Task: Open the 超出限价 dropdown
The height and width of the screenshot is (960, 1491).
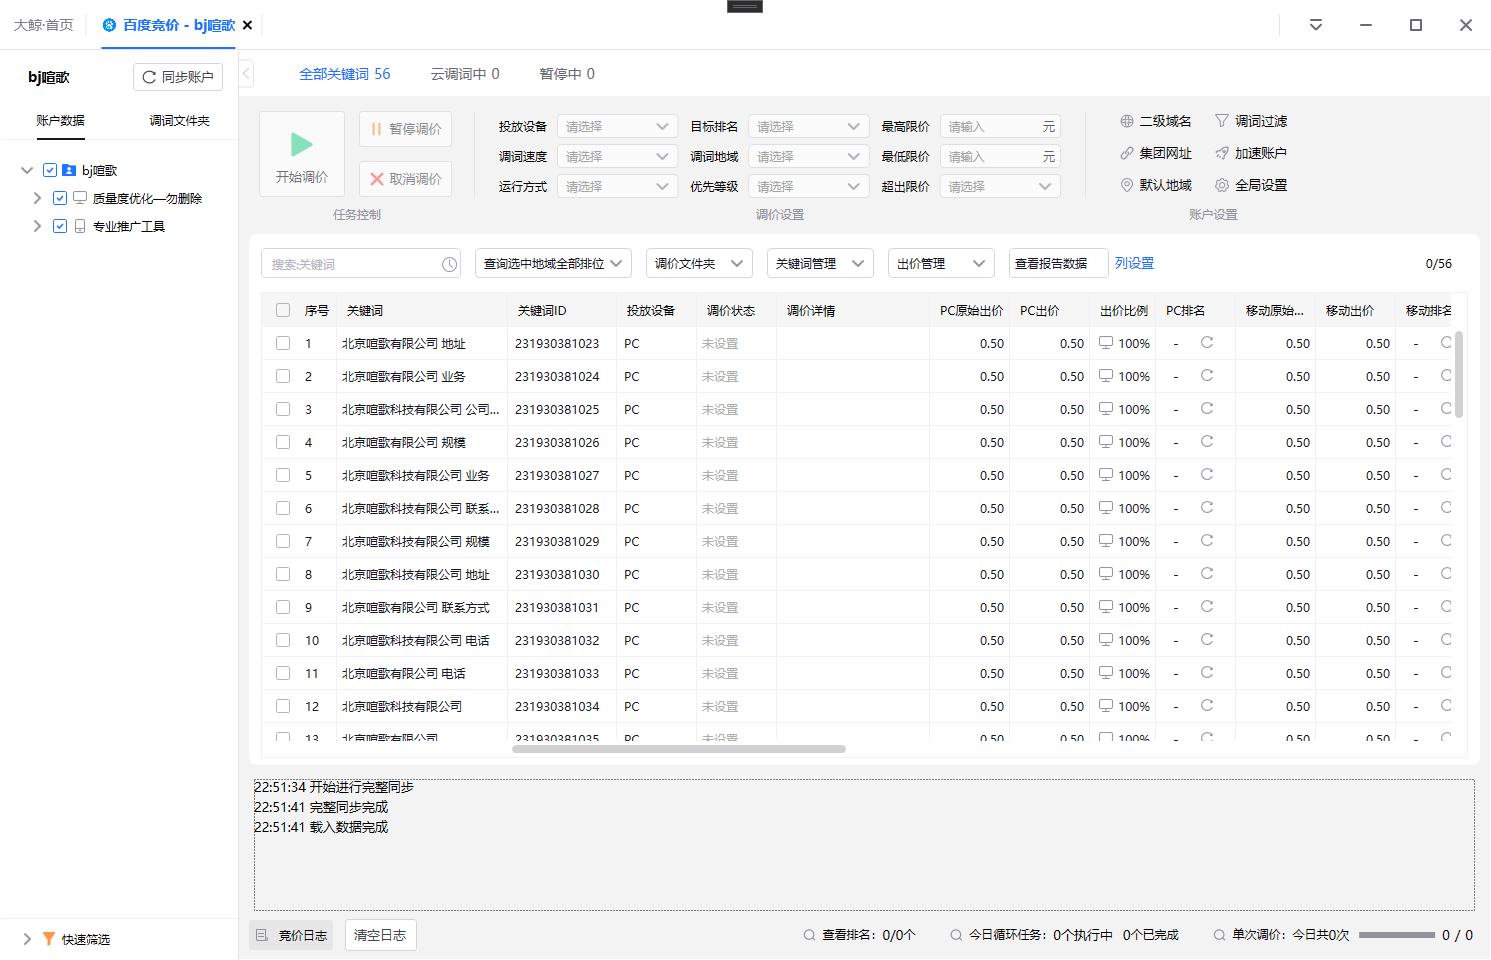Action: [1000, 187]
